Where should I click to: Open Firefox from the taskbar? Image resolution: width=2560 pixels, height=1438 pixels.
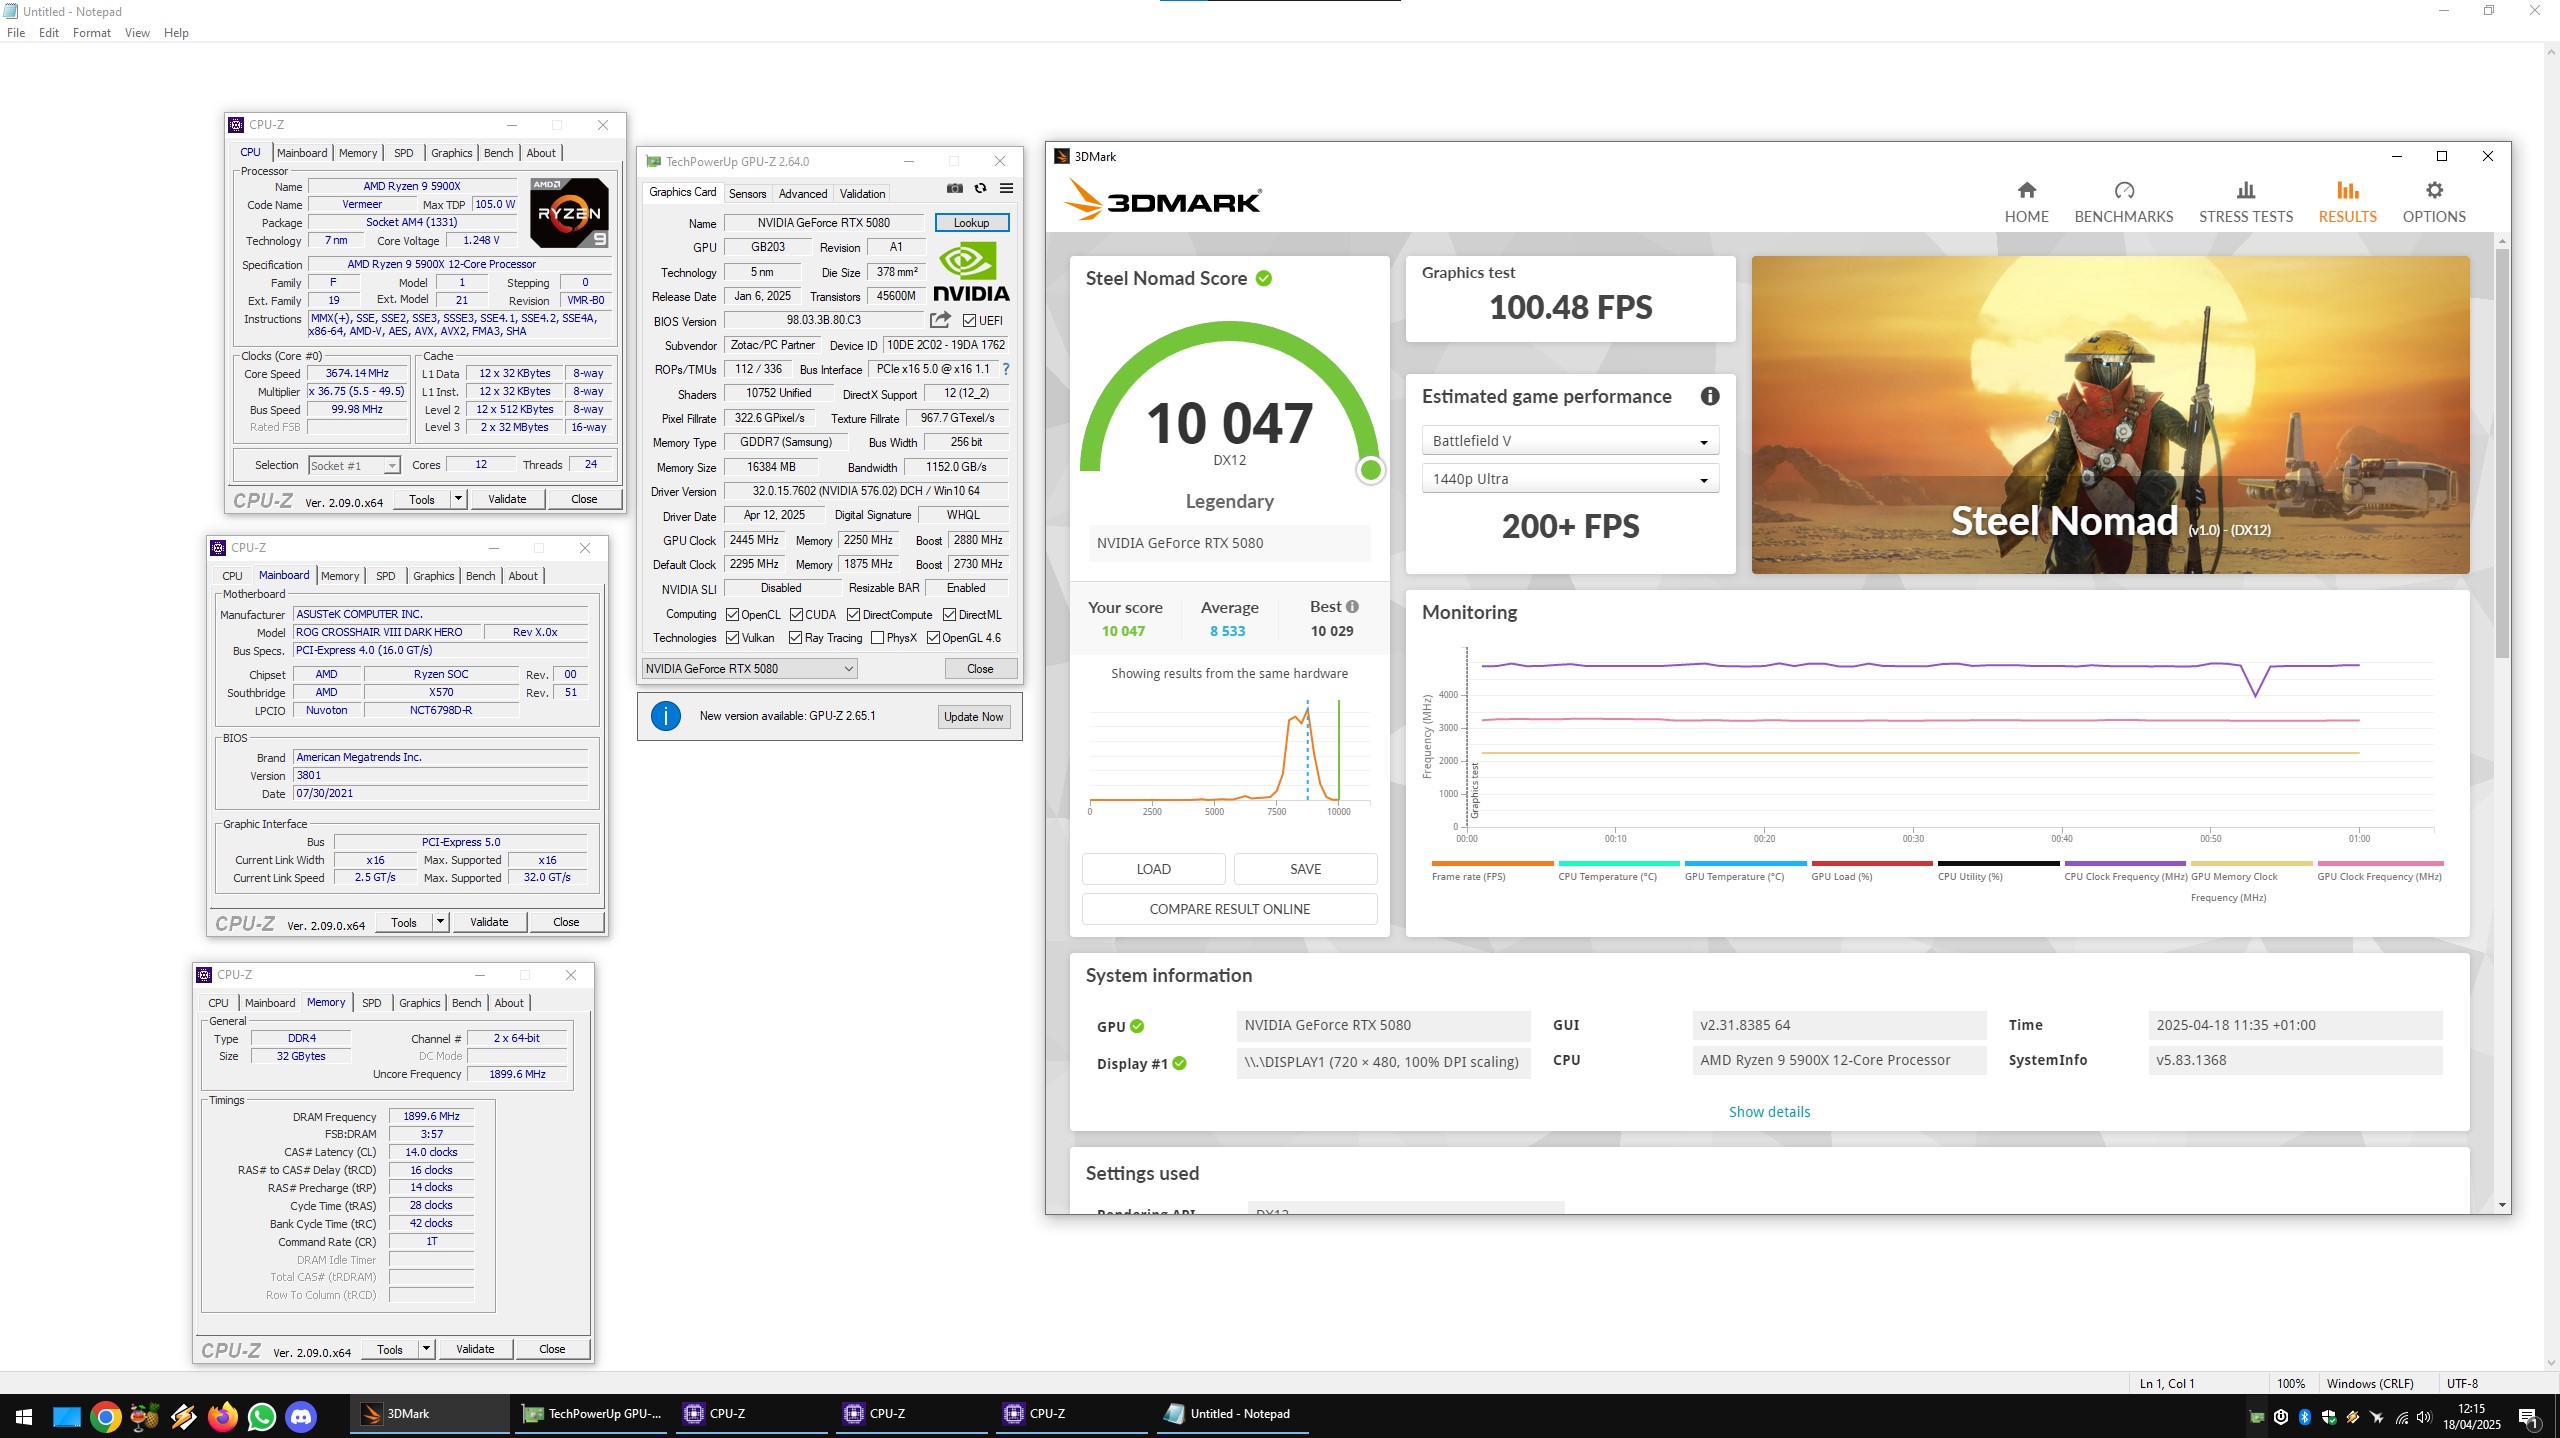click(222, 1415)
